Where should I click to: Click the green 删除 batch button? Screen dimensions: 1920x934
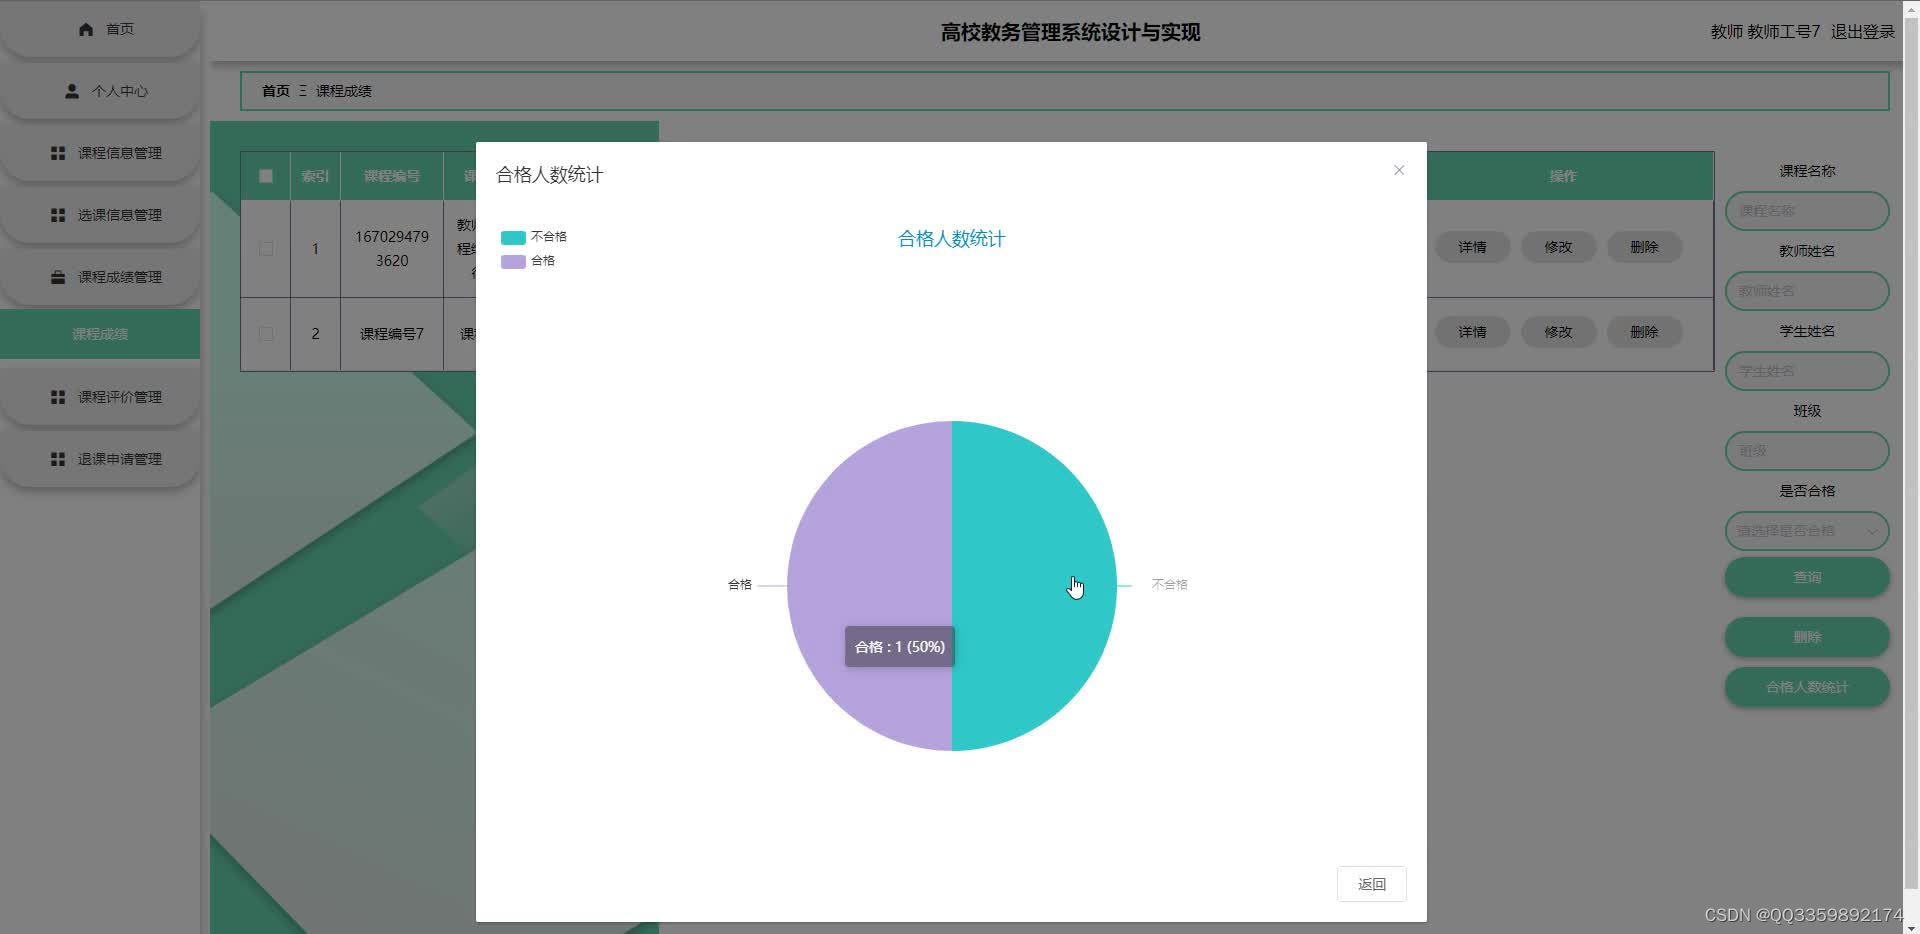1807,637
